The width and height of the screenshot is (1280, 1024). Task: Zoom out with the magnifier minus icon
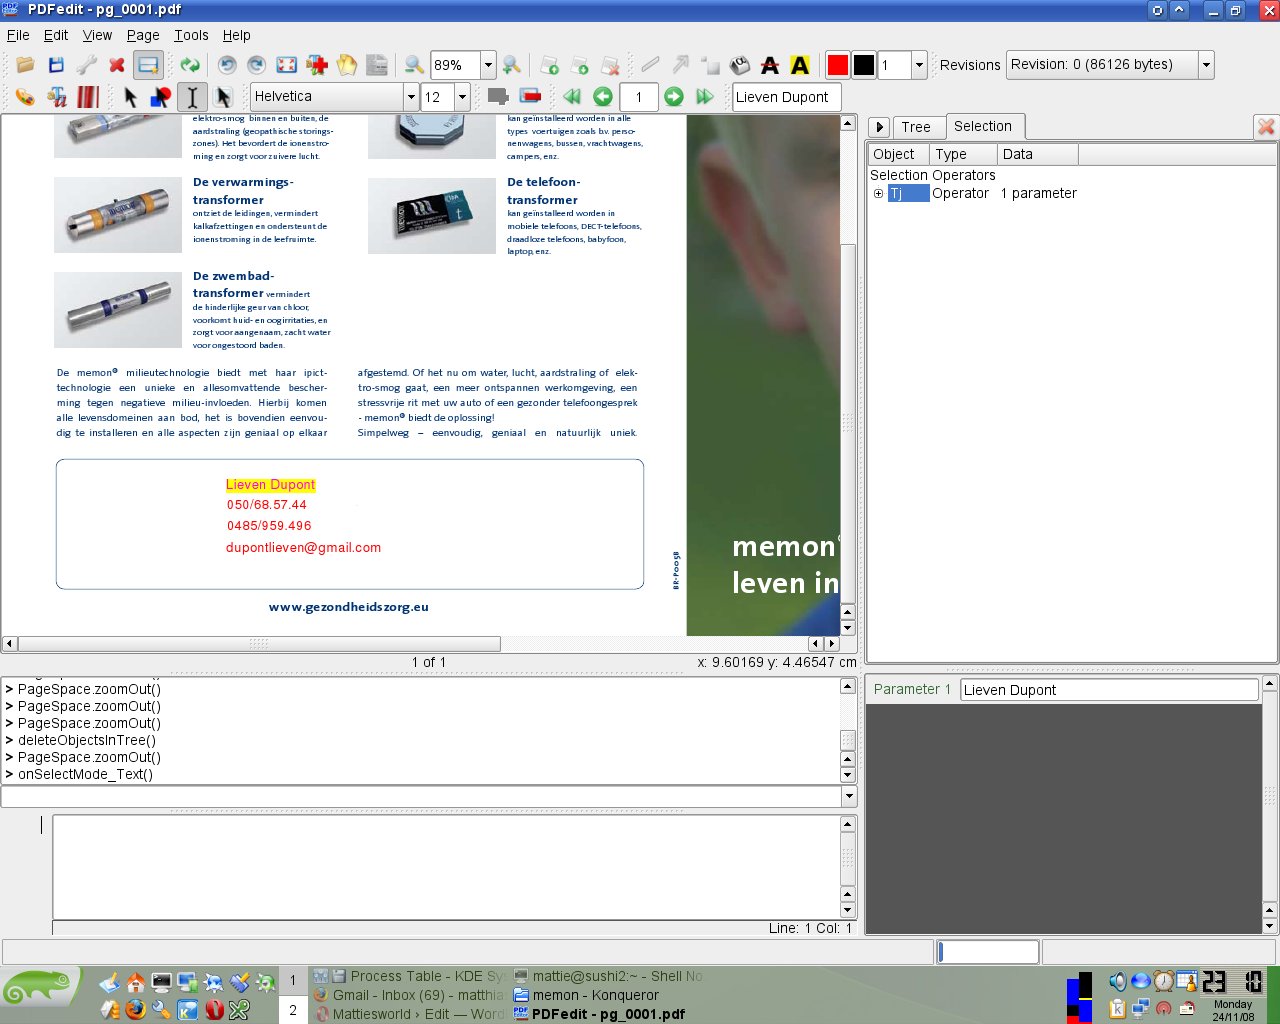pos(414,65)
